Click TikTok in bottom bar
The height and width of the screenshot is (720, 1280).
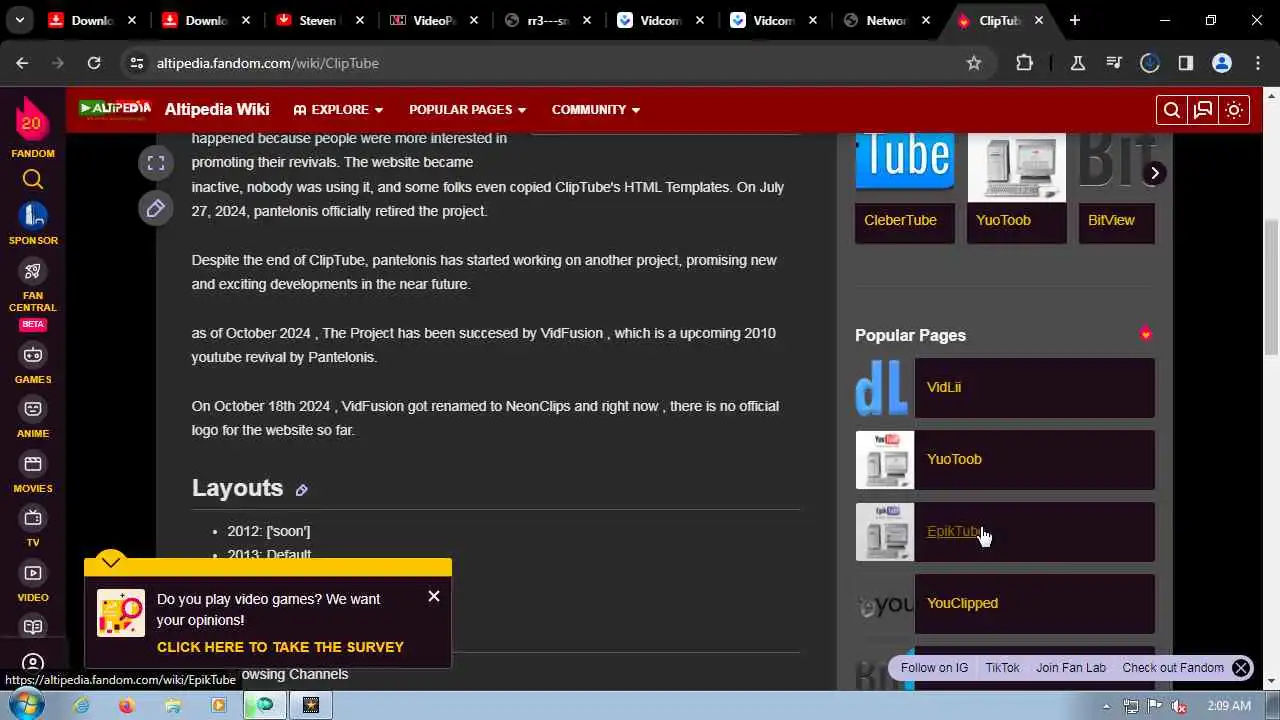(x=1002, y=668)
